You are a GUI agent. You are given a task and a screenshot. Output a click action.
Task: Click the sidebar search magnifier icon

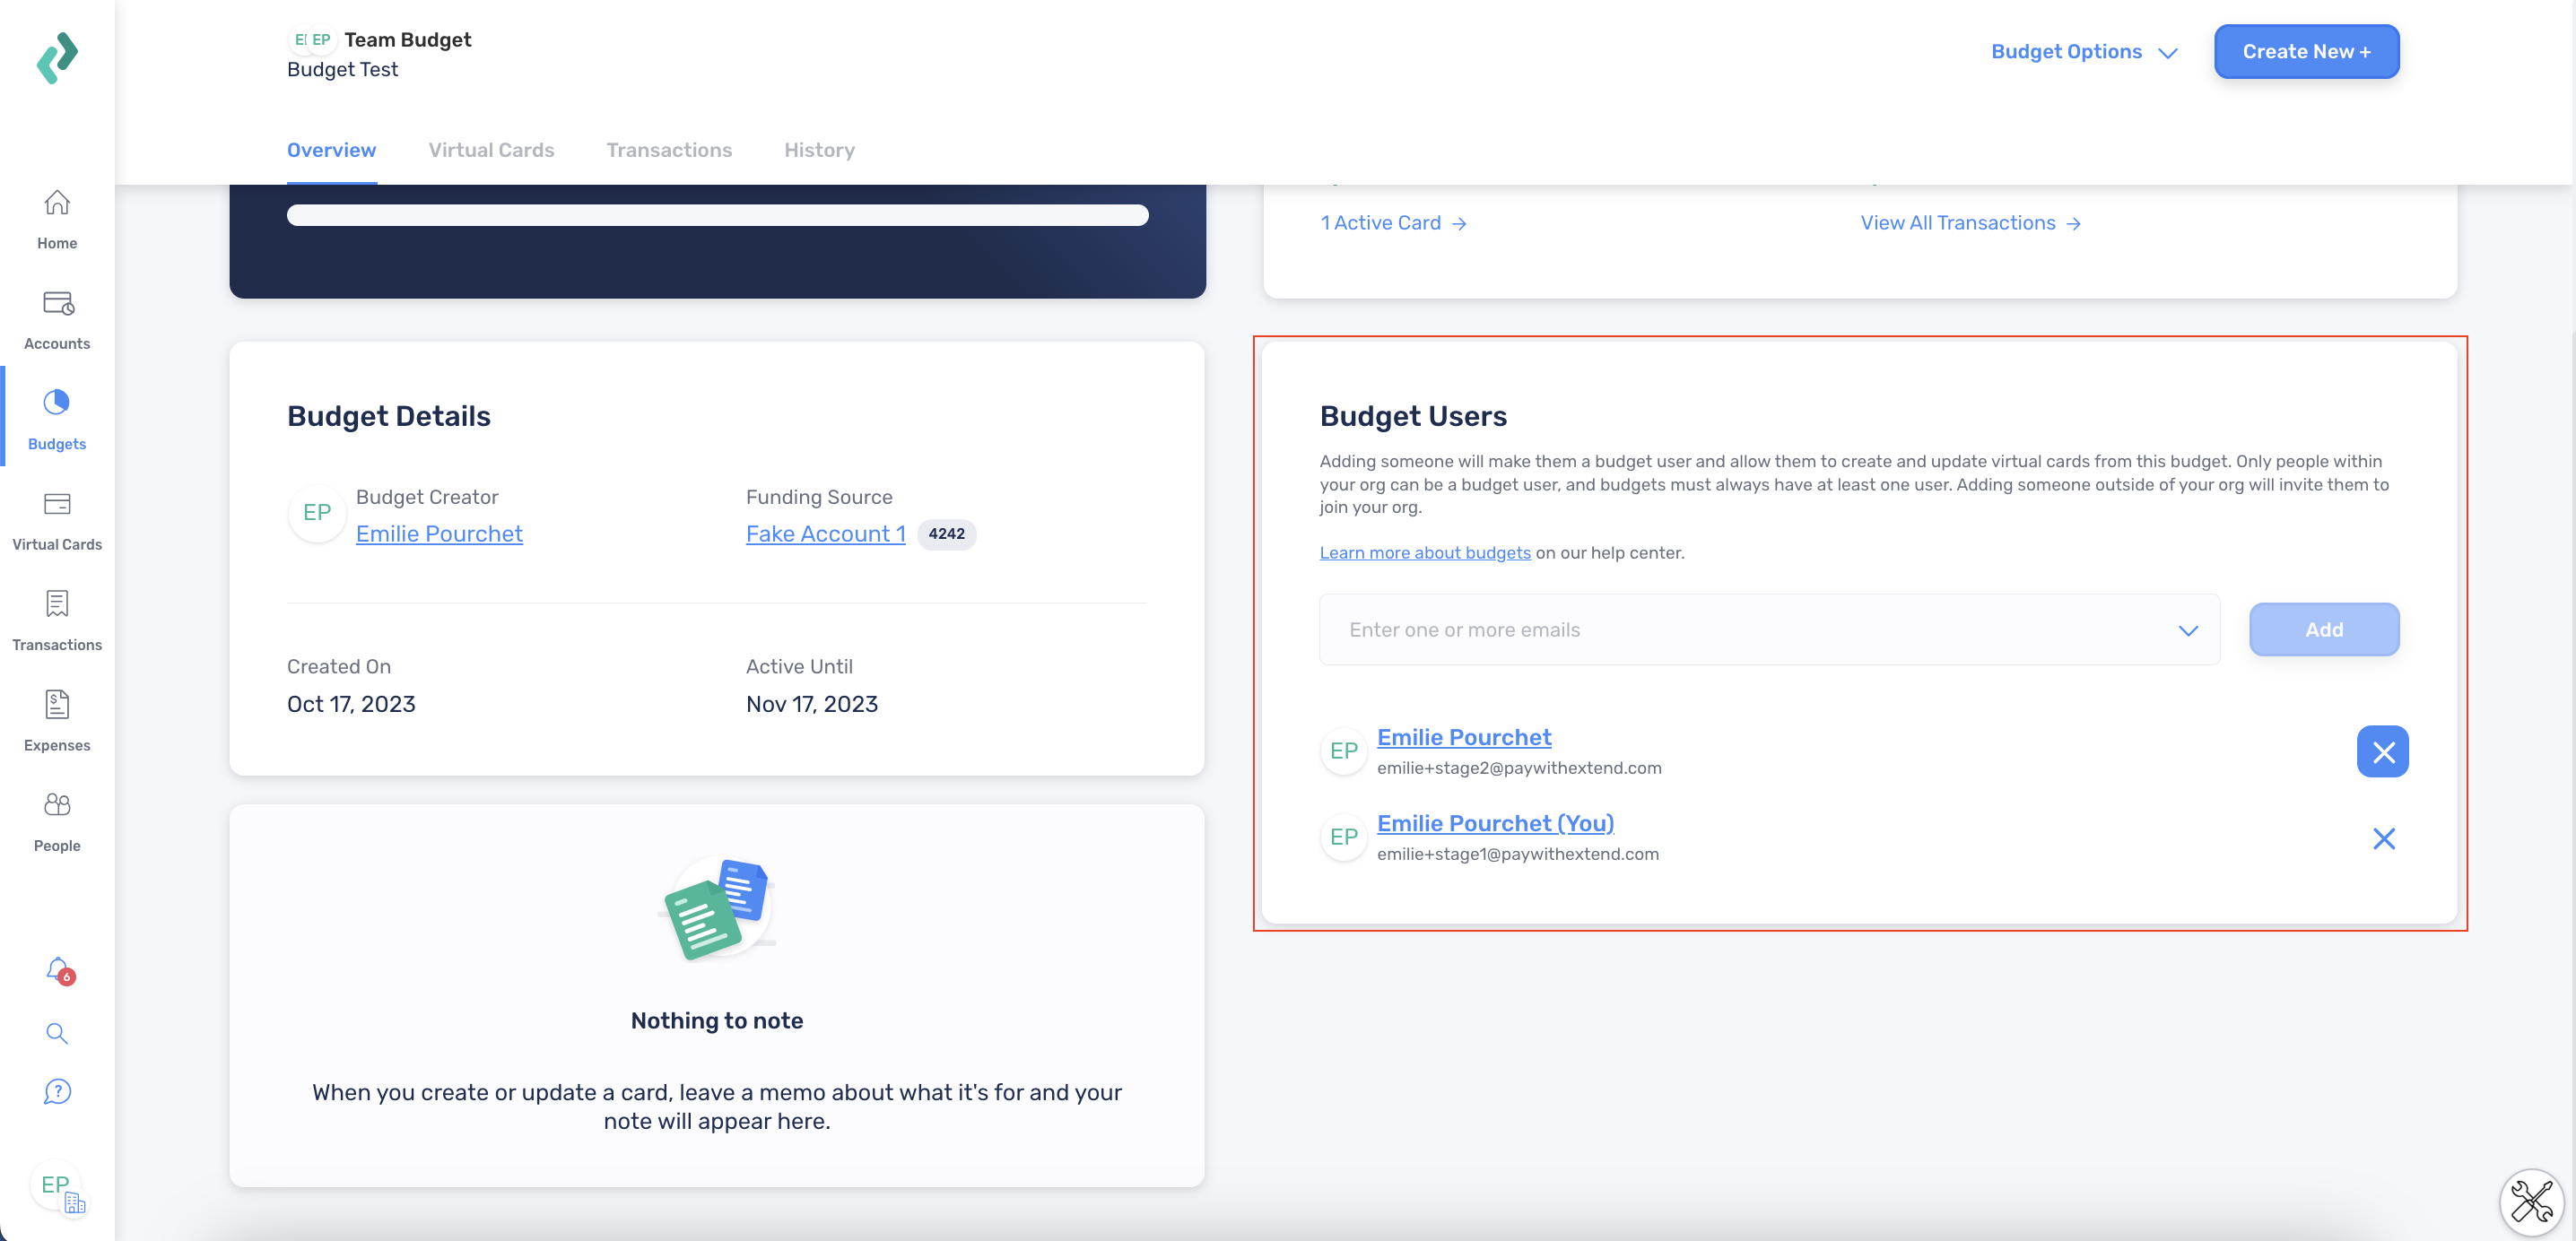click(x=57, y=1033)
